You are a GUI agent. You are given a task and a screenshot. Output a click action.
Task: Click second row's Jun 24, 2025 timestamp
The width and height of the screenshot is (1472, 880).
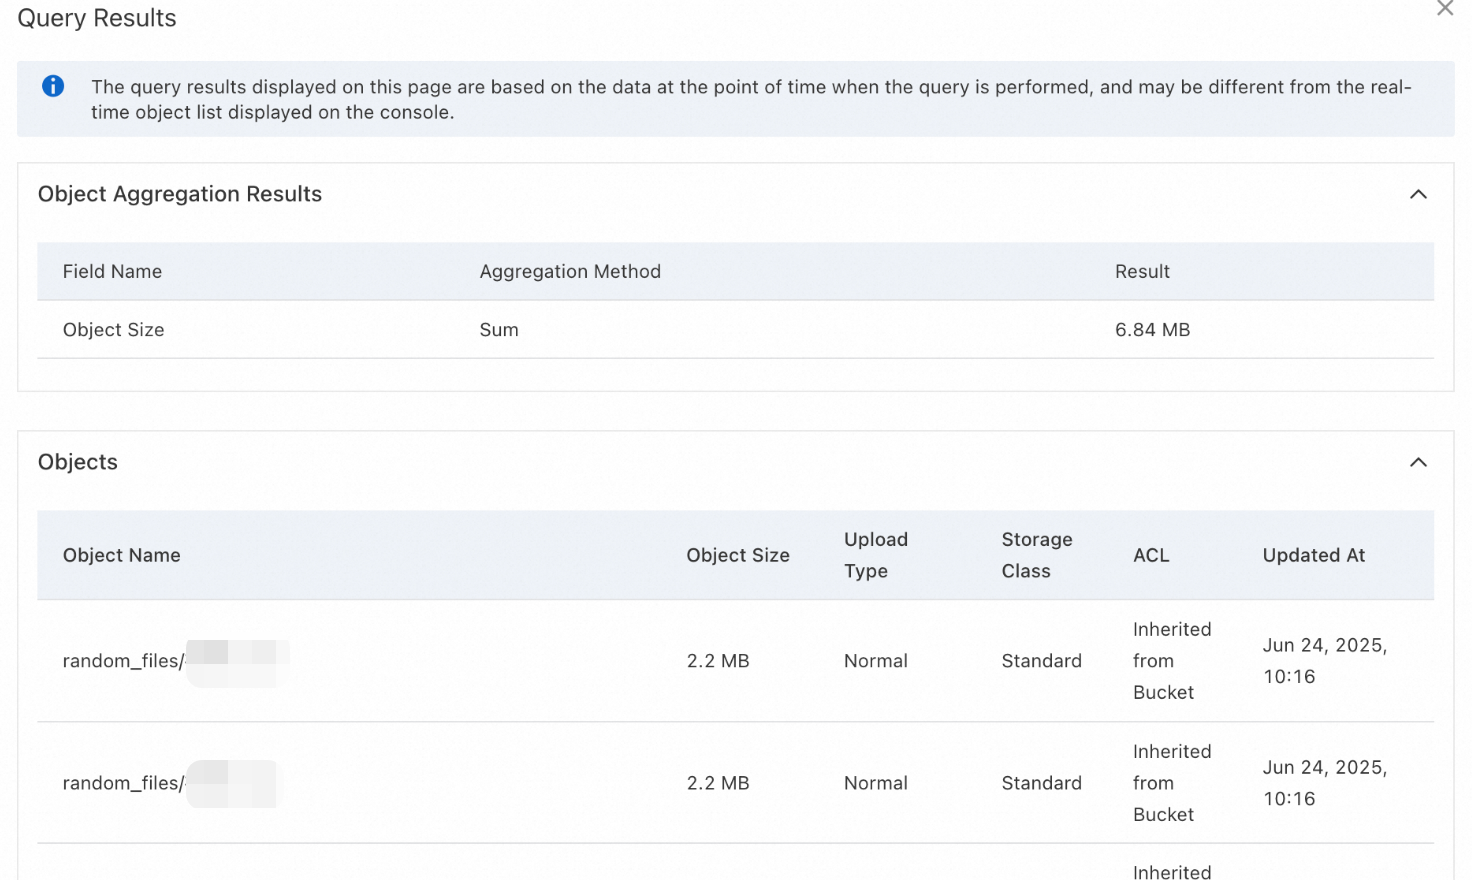(x=1324, y=783)
